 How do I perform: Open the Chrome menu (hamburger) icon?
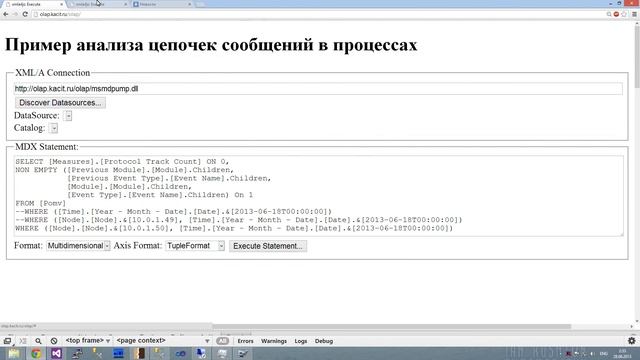coord(634,14)
